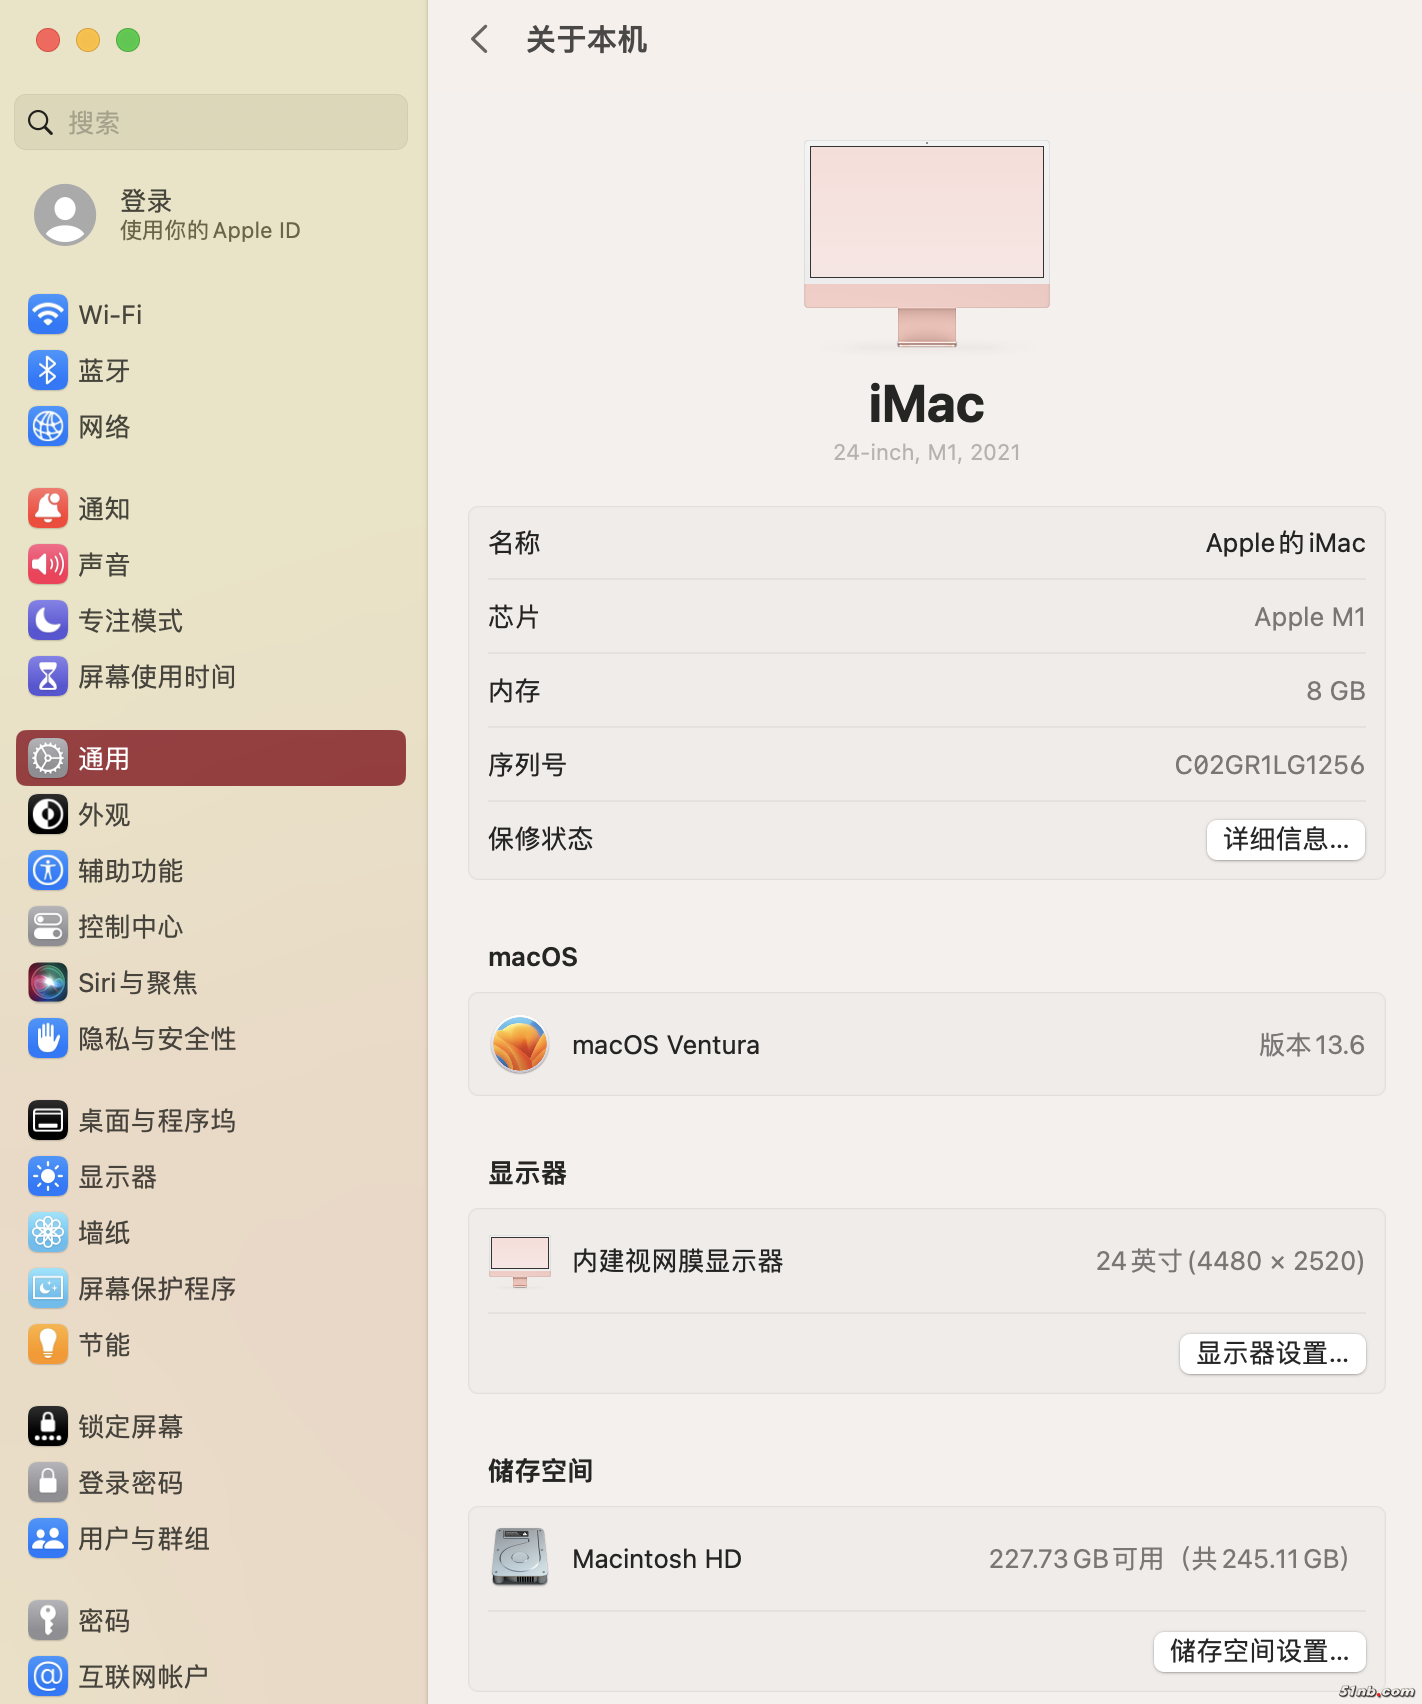The image size is (1422, 1704).
Task: Click '227.73 GB可用' storage text
Action: pos(1076,1559)
